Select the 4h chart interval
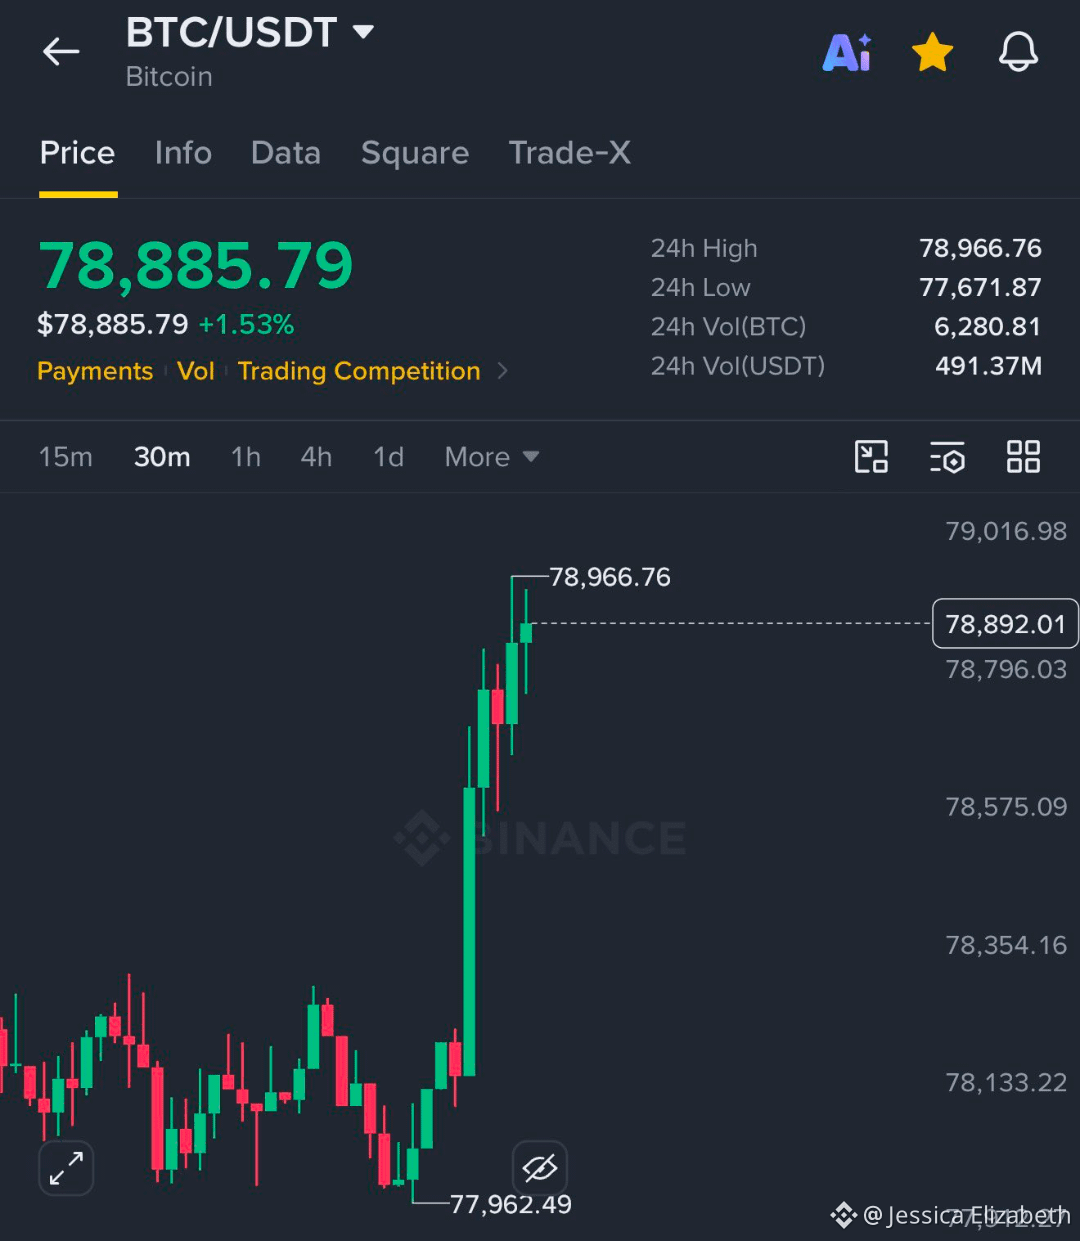Viewport: 1080px width, 1241px height. point(316,457)
